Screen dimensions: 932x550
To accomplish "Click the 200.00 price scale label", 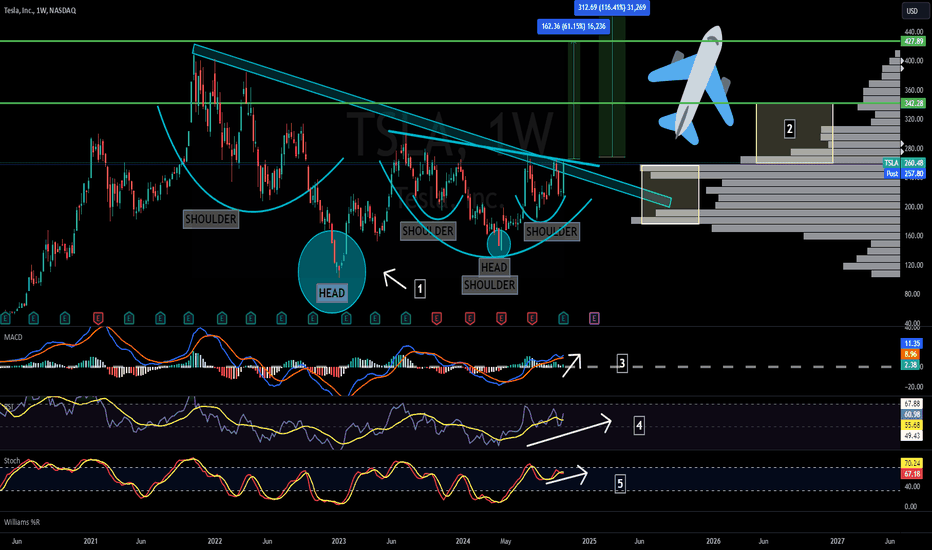I will coord(914,207).
